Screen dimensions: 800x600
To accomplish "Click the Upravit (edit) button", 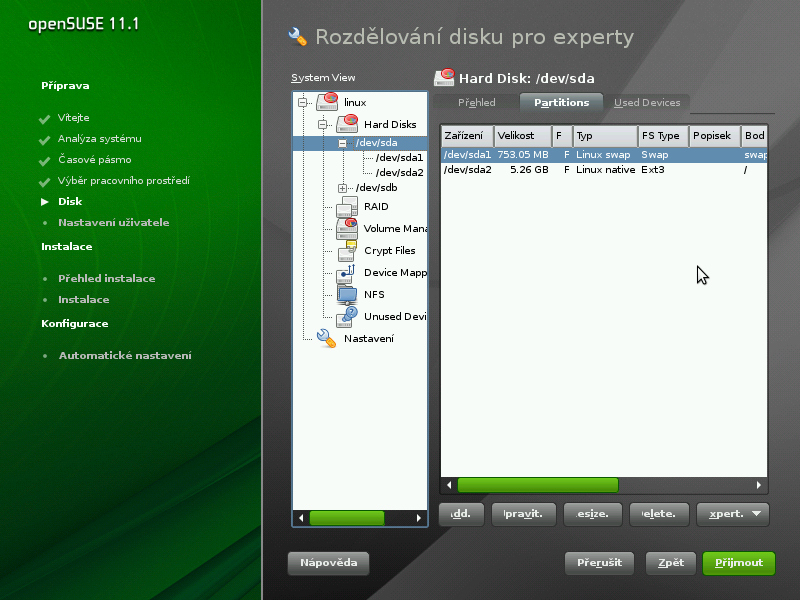I will pos(523,514).
